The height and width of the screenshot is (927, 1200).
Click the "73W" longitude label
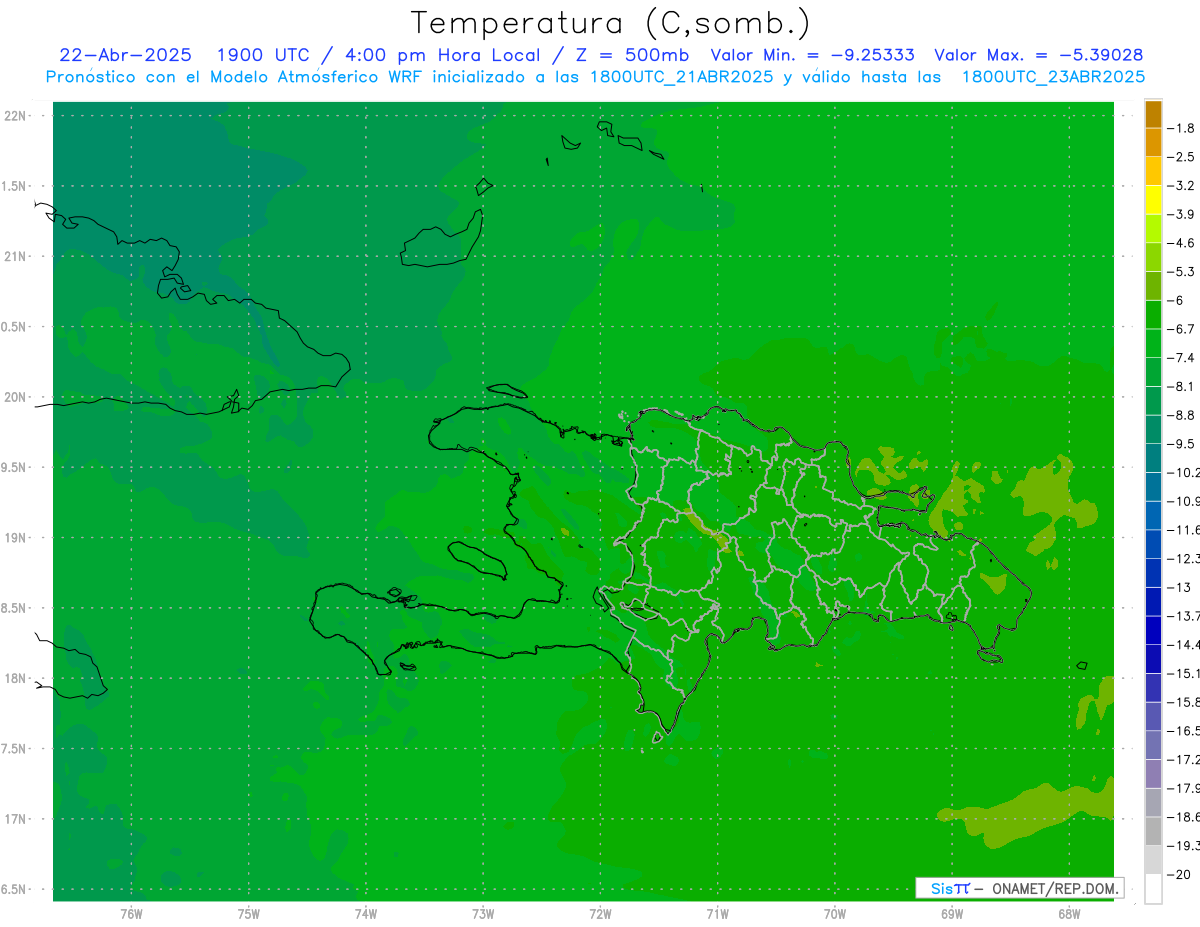483,914
